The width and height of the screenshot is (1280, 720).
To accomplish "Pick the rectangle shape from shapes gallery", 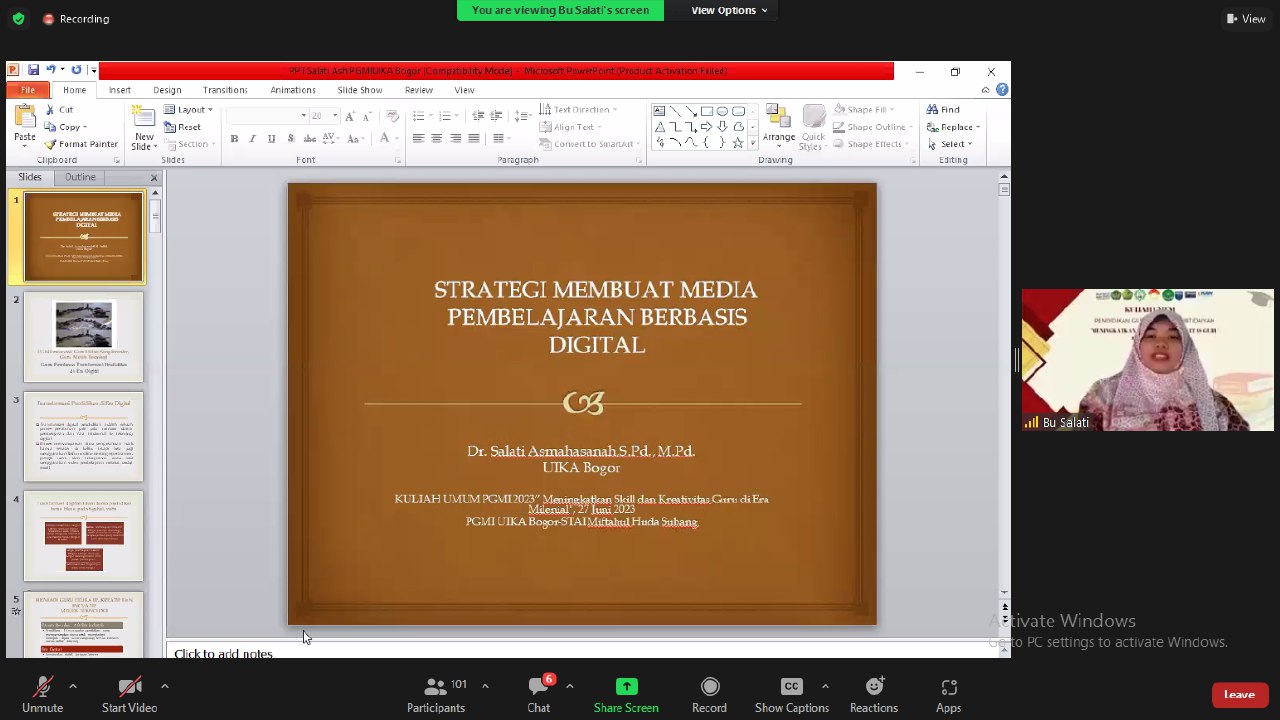I will click(x=706, y=111).
